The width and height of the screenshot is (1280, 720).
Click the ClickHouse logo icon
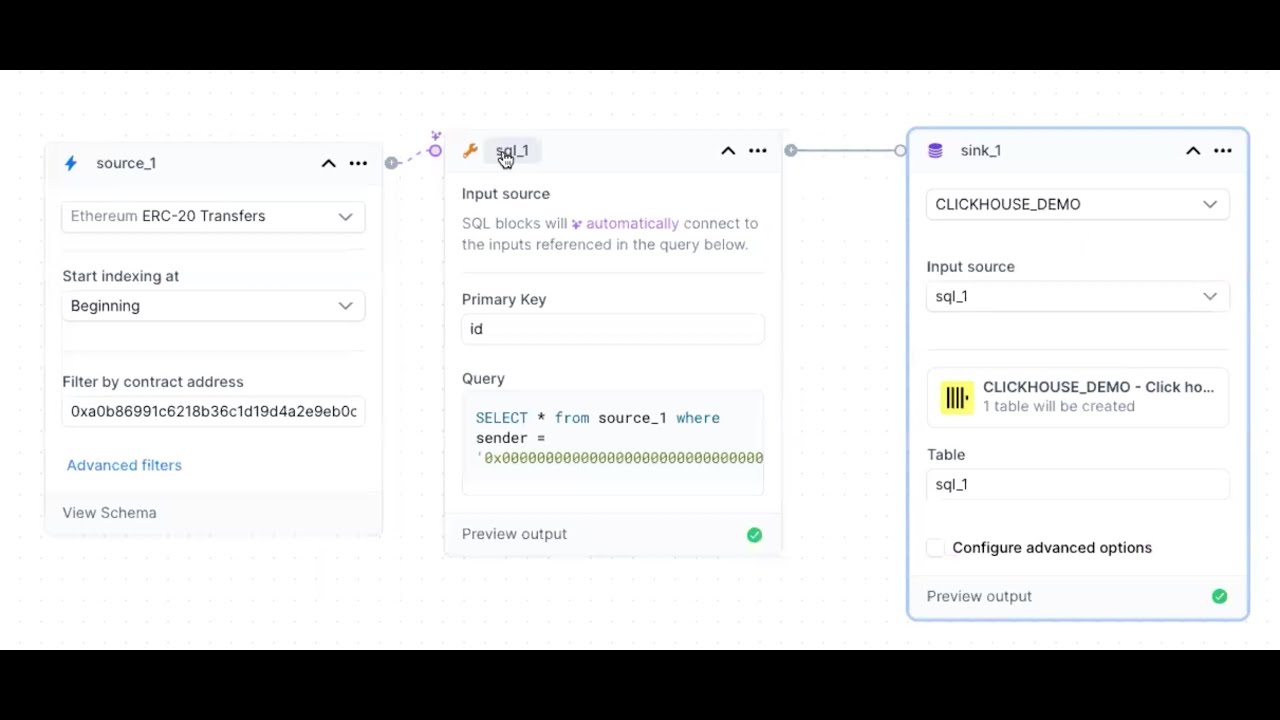pos(957,397)
